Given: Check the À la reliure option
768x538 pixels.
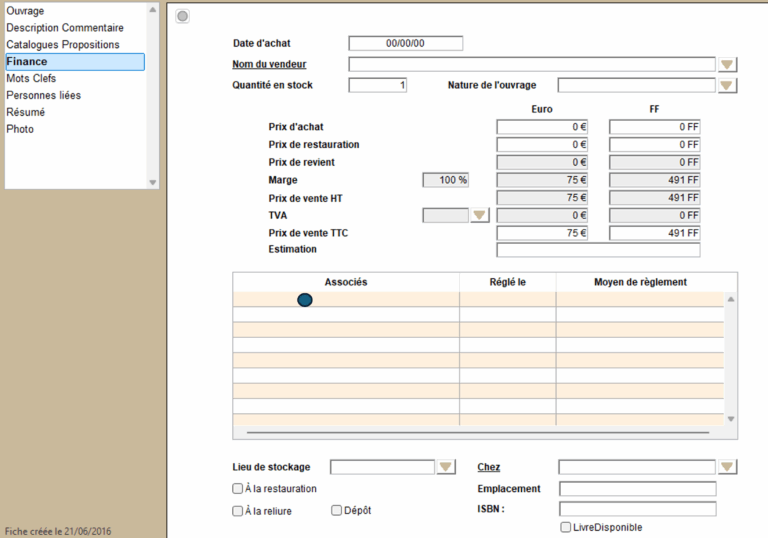Looking at the screenshot, I should click(x=238, y=511).
